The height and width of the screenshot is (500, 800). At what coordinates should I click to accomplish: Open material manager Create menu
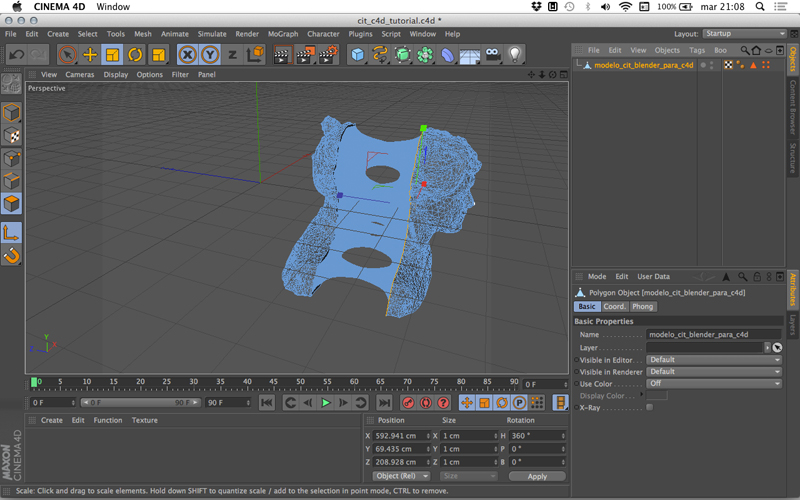pos(52,420)
